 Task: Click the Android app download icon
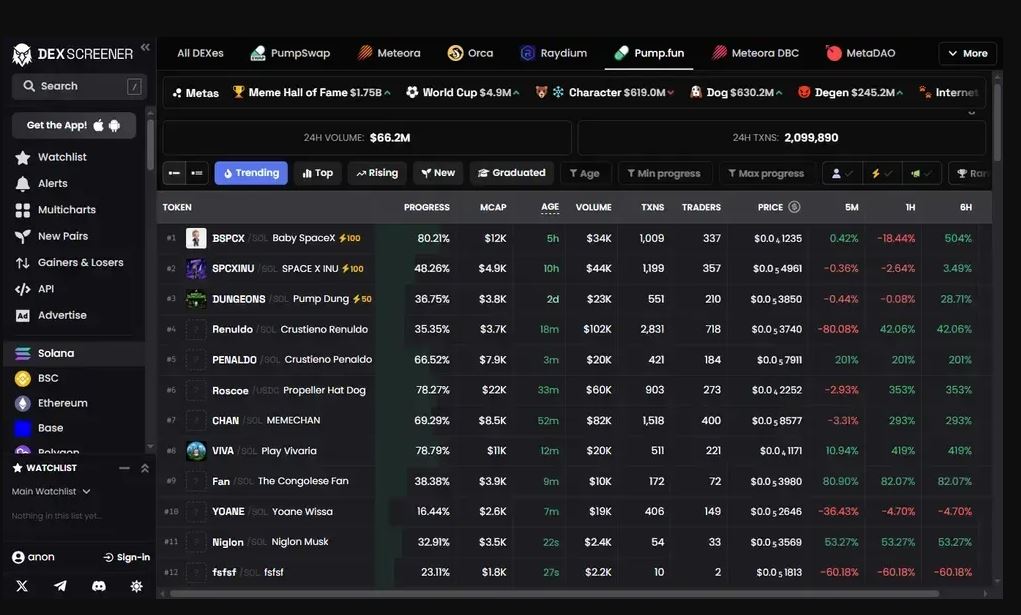click(x=115, y=125)
